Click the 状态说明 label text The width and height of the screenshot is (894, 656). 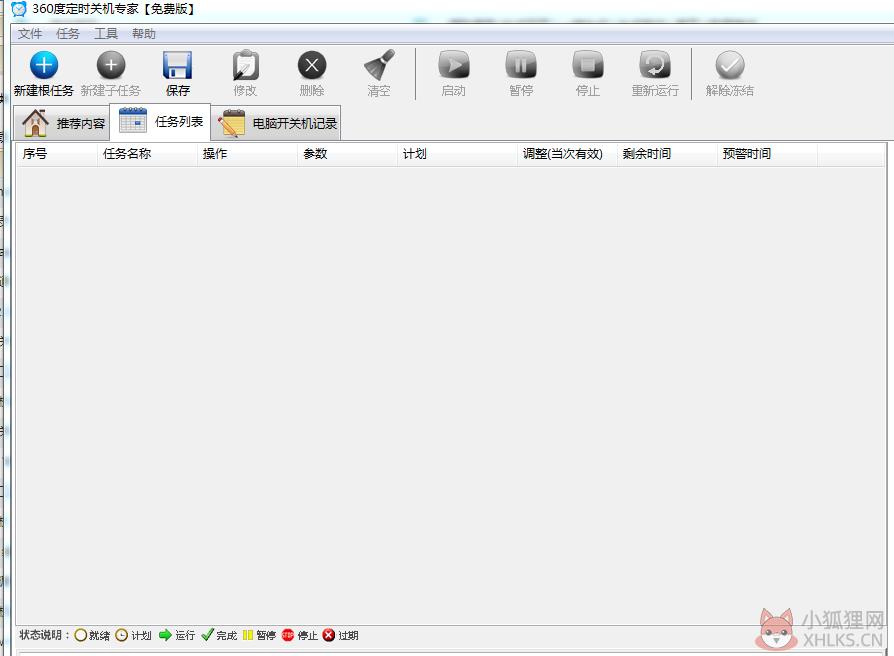pyautogui.click(x=44, y=635)
